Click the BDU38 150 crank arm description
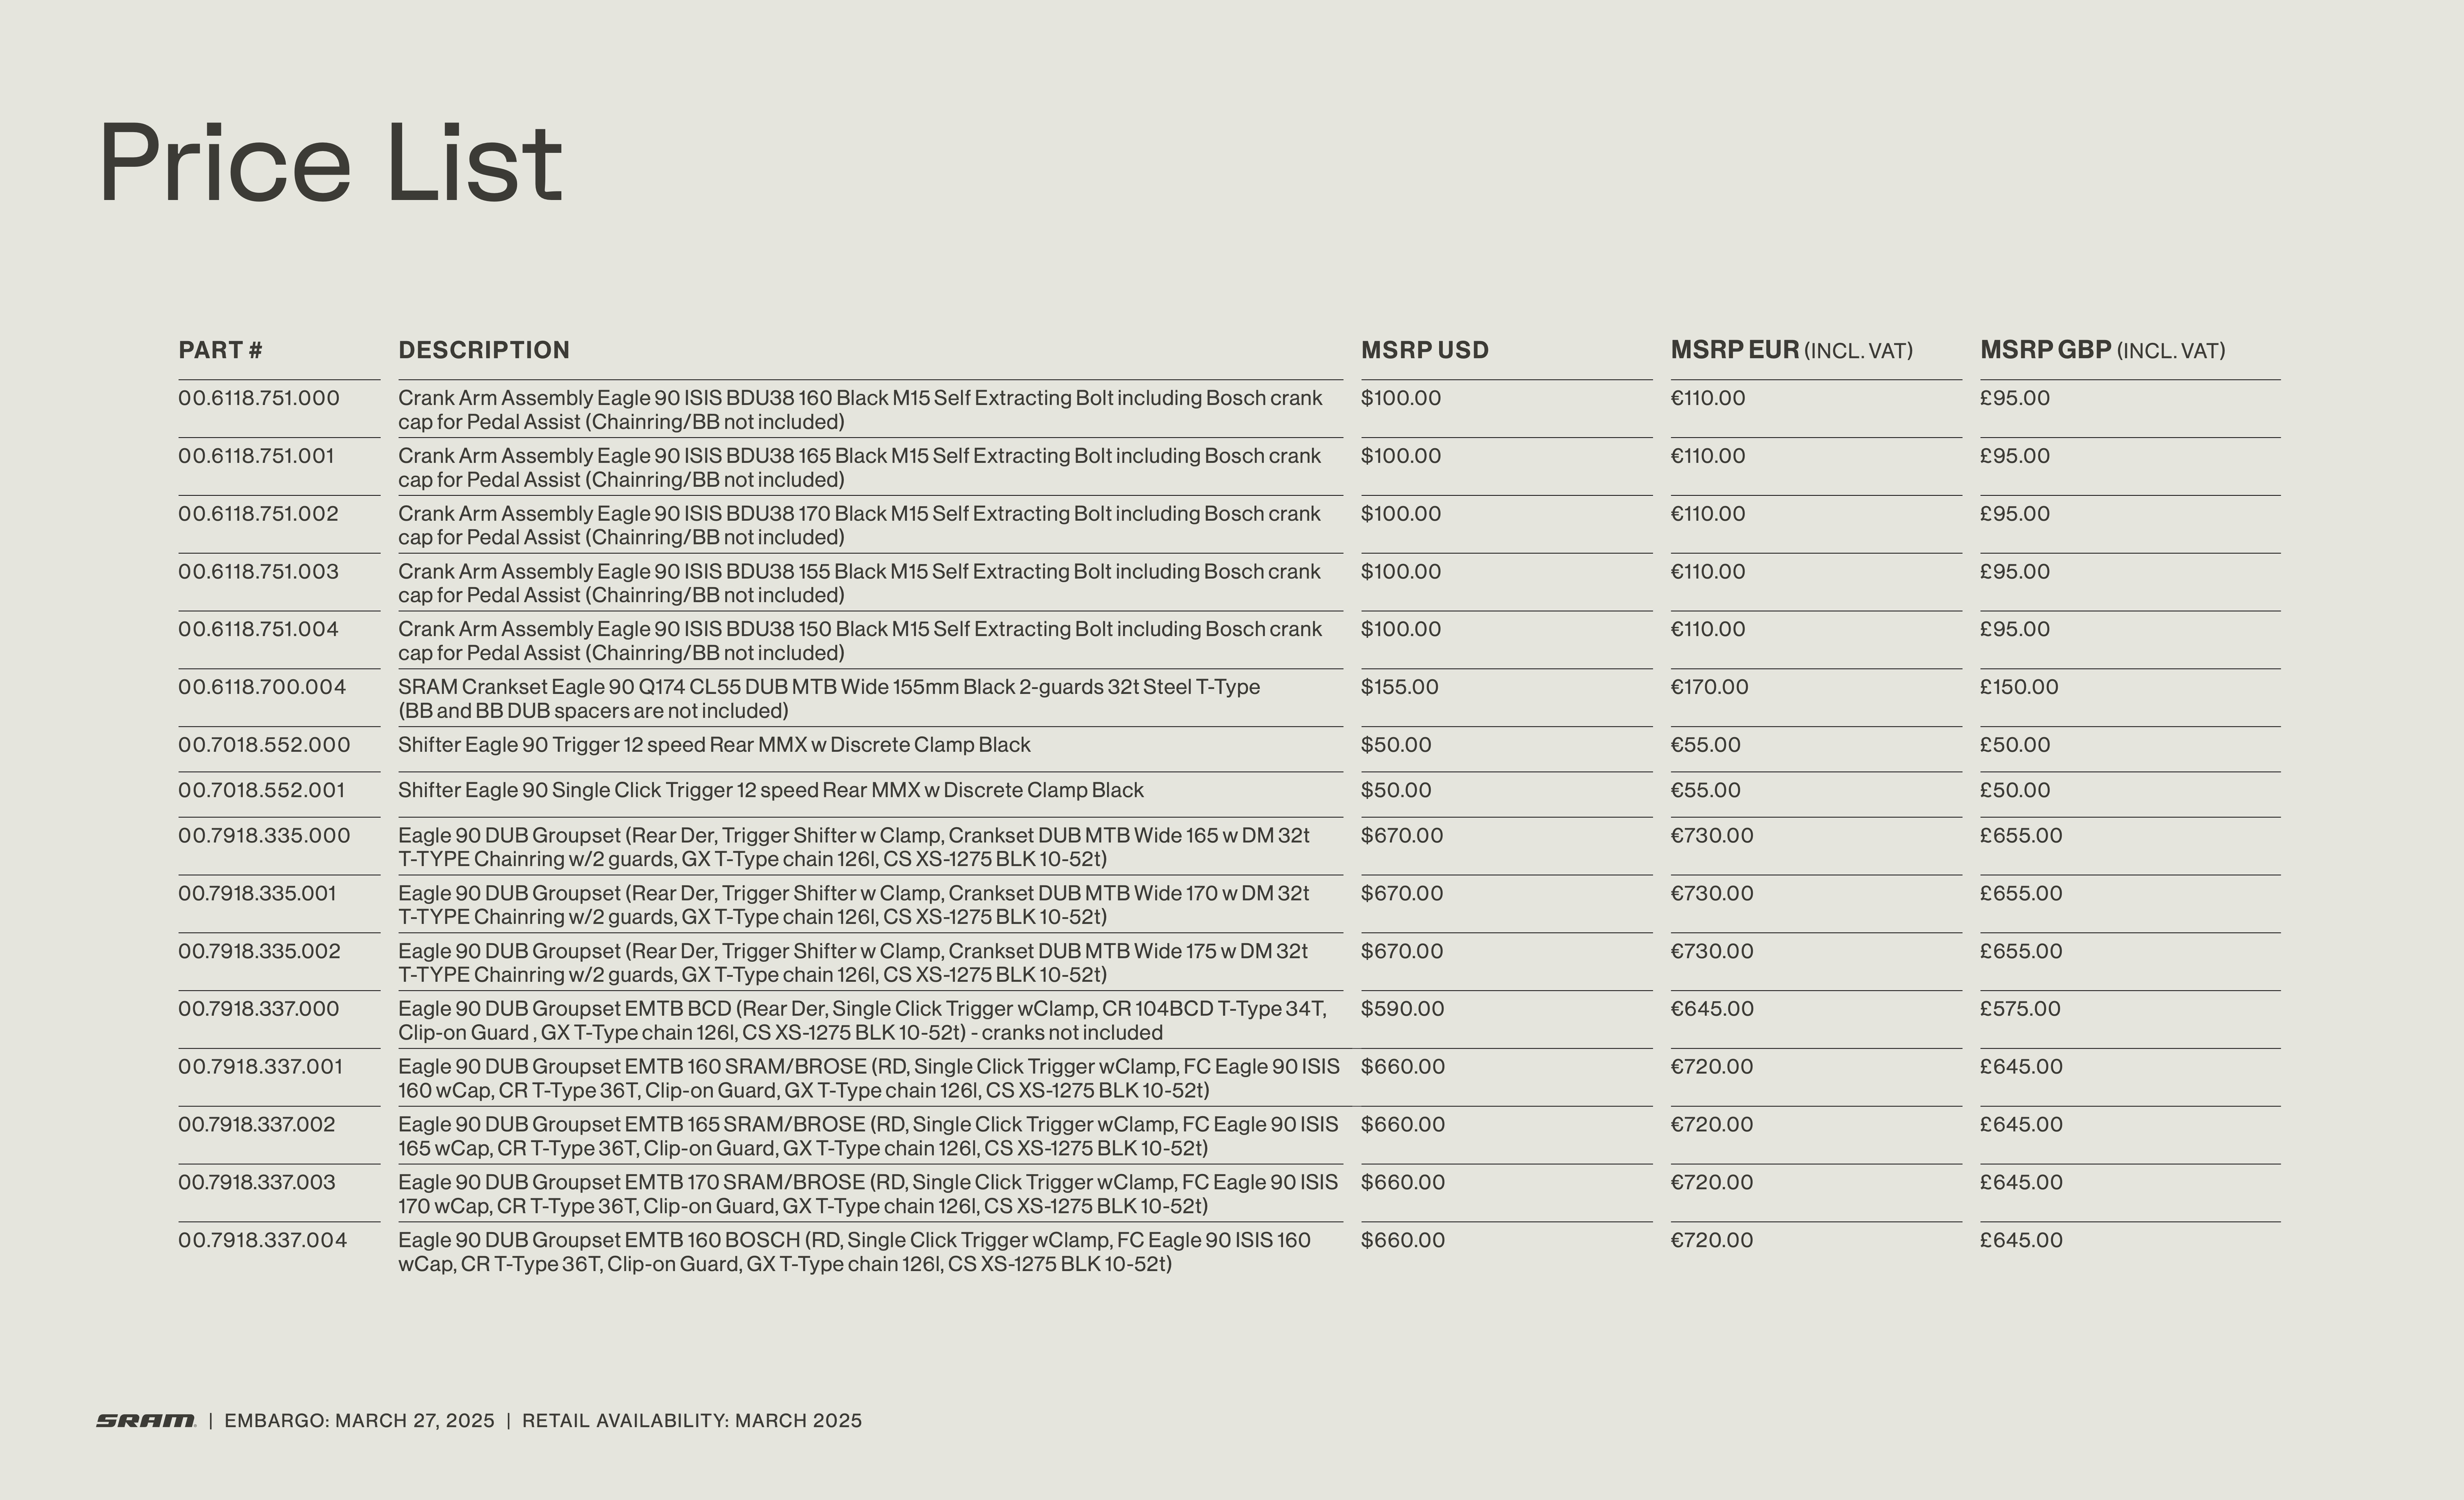 (860, 641)
